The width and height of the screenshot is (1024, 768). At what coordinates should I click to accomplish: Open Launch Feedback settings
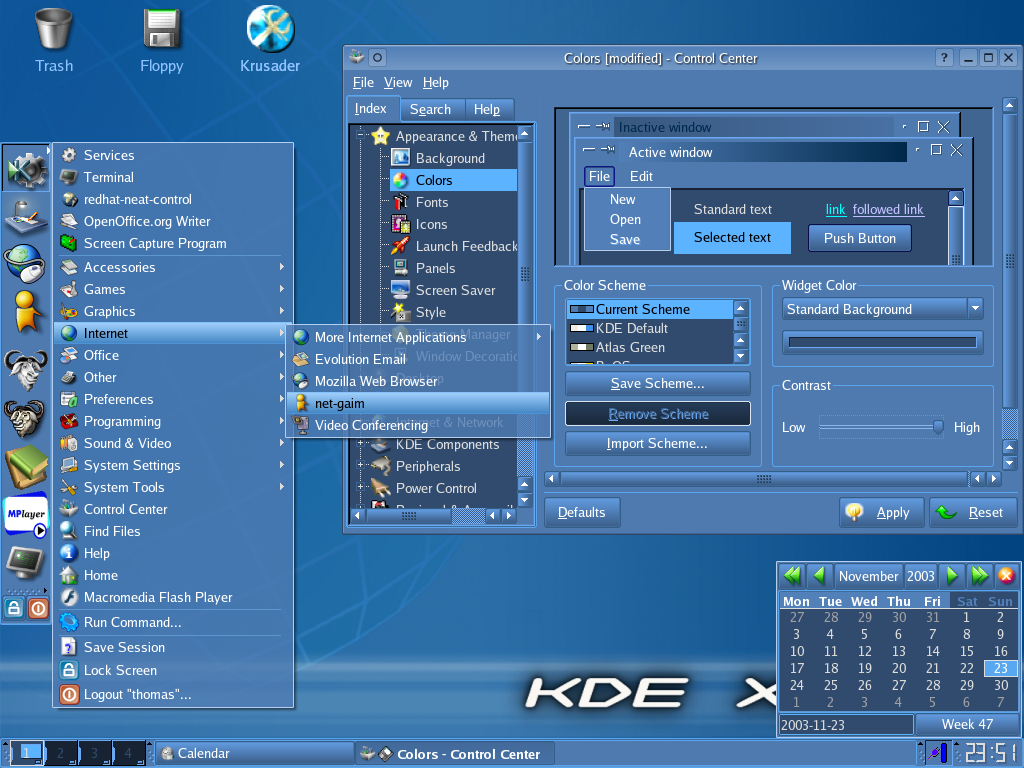[466, 246]
